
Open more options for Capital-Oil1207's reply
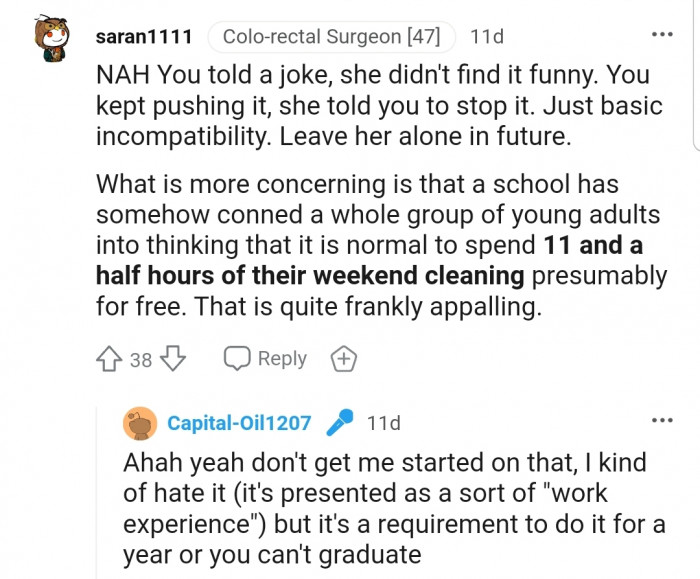click(662, 420)
